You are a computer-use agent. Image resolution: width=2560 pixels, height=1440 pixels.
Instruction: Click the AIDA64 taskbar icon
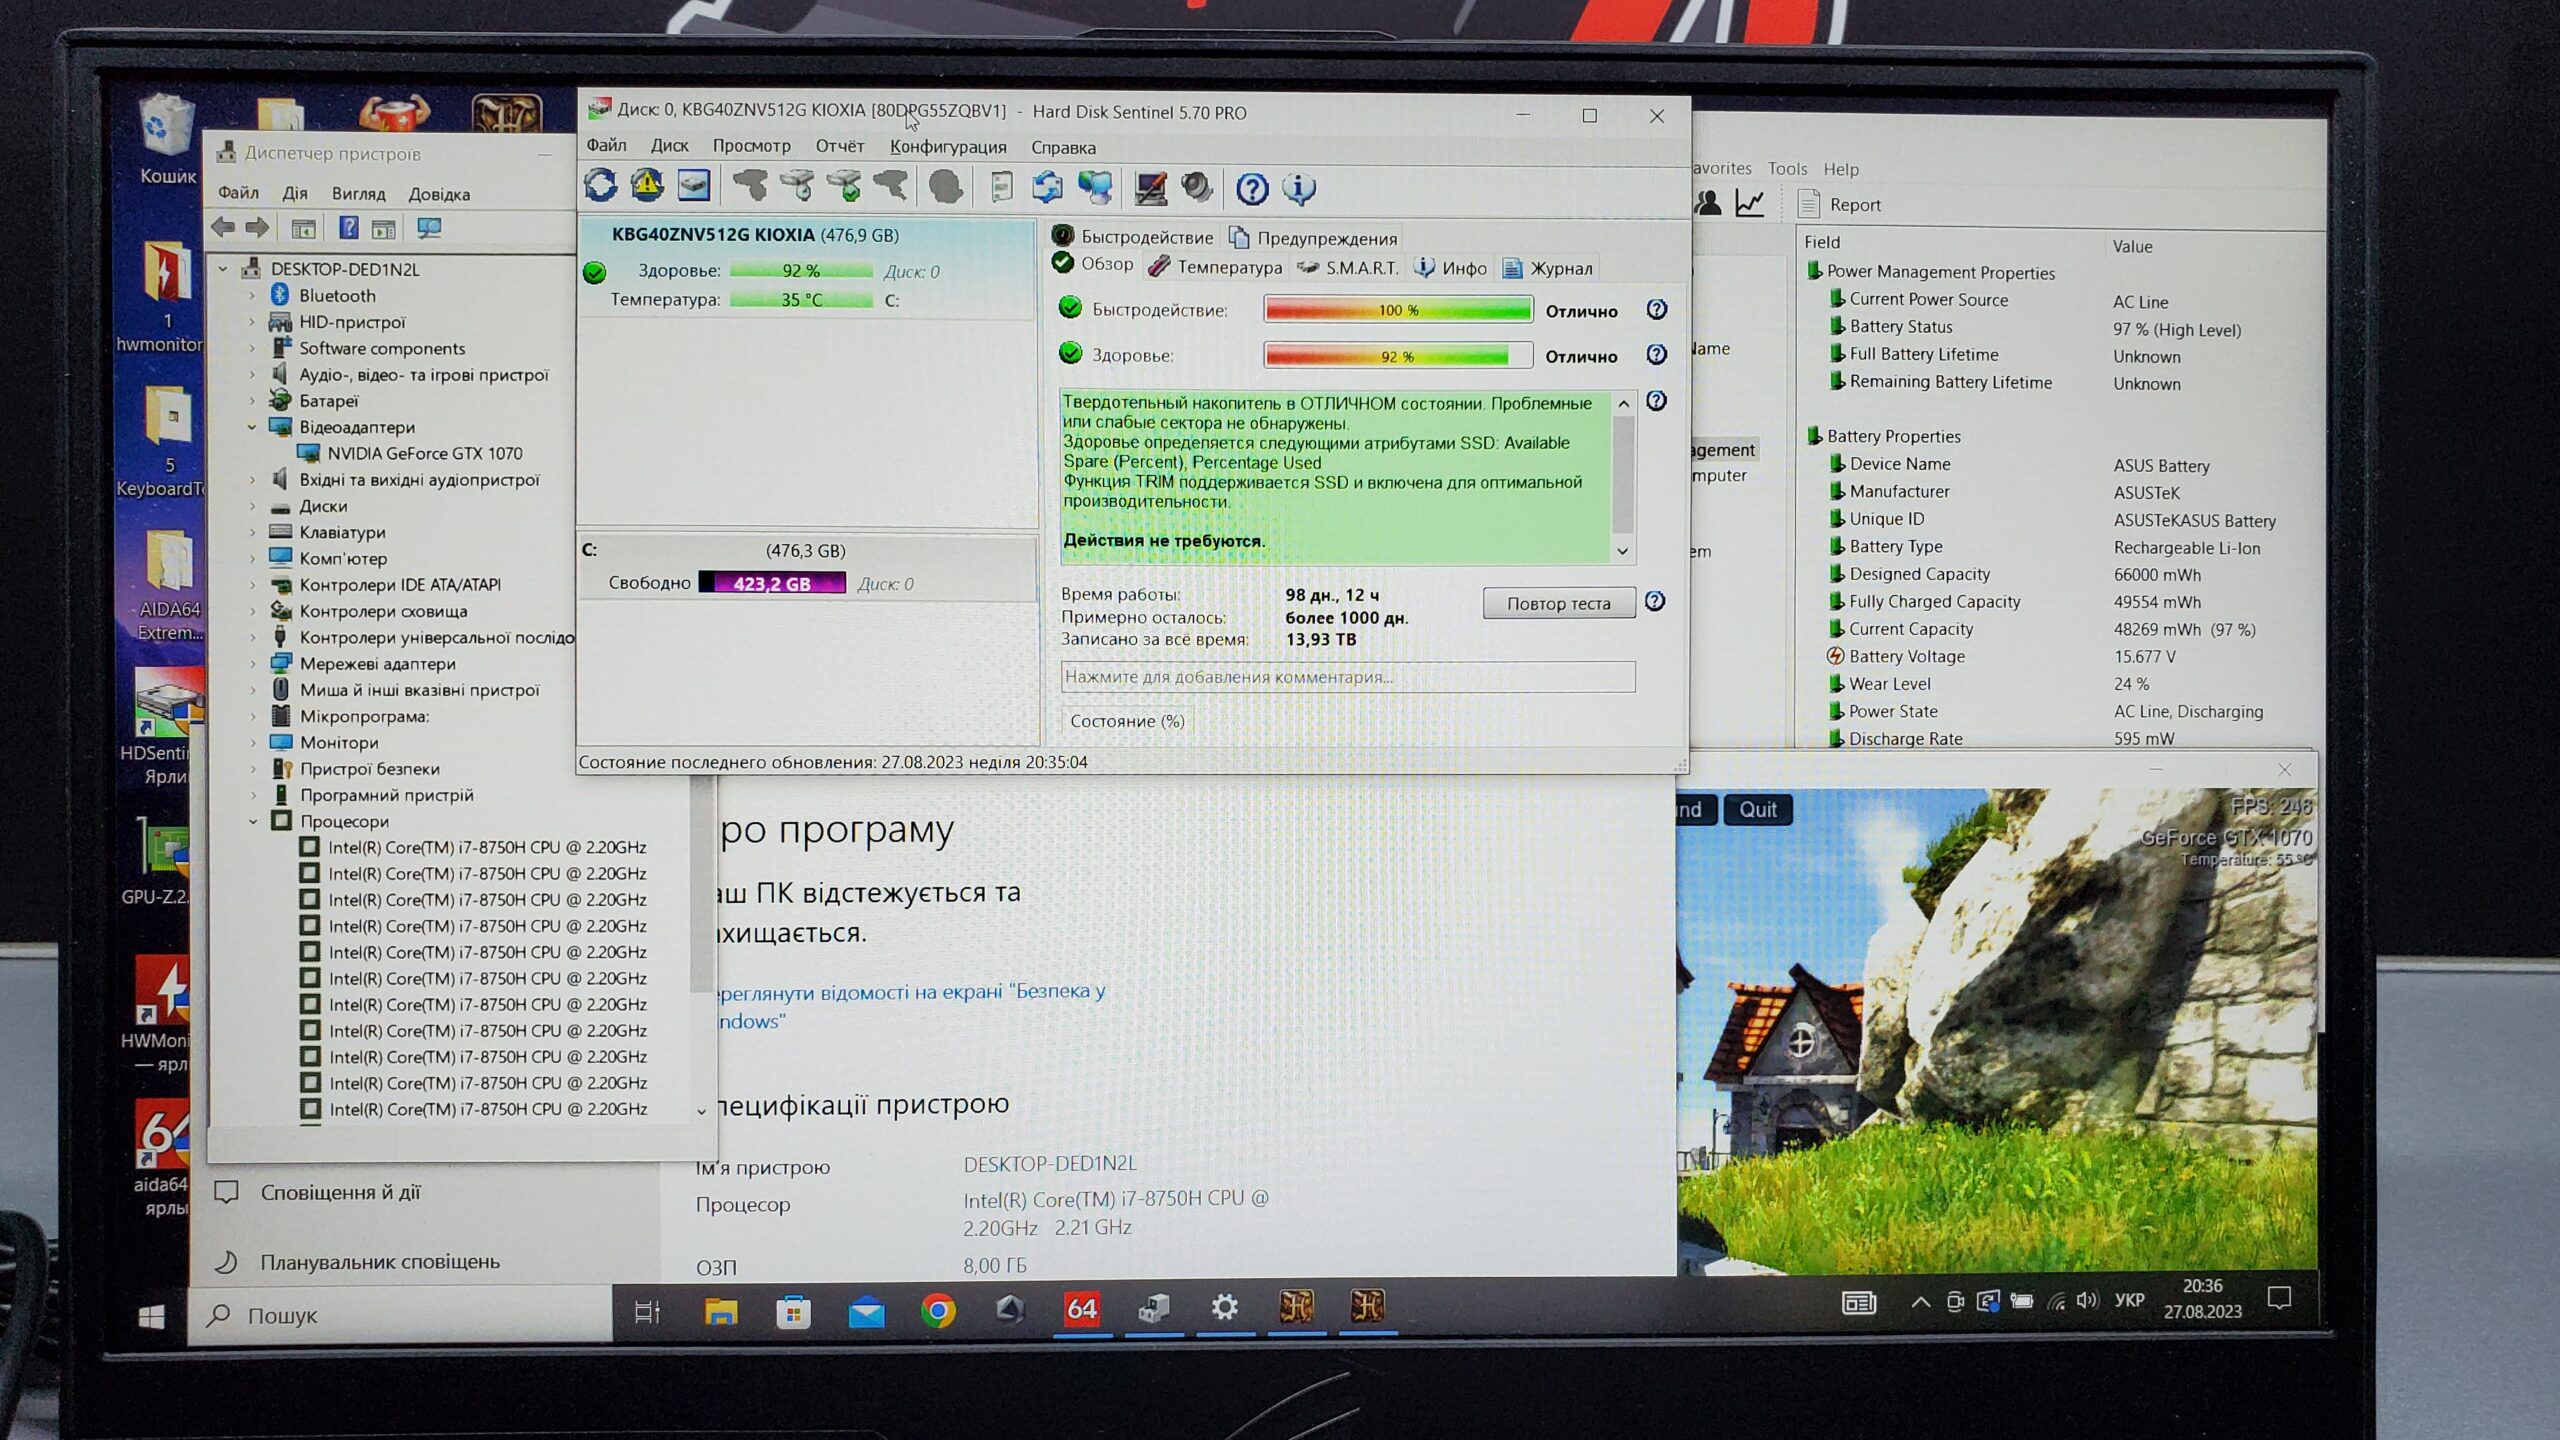[x=1081, y=1309]
